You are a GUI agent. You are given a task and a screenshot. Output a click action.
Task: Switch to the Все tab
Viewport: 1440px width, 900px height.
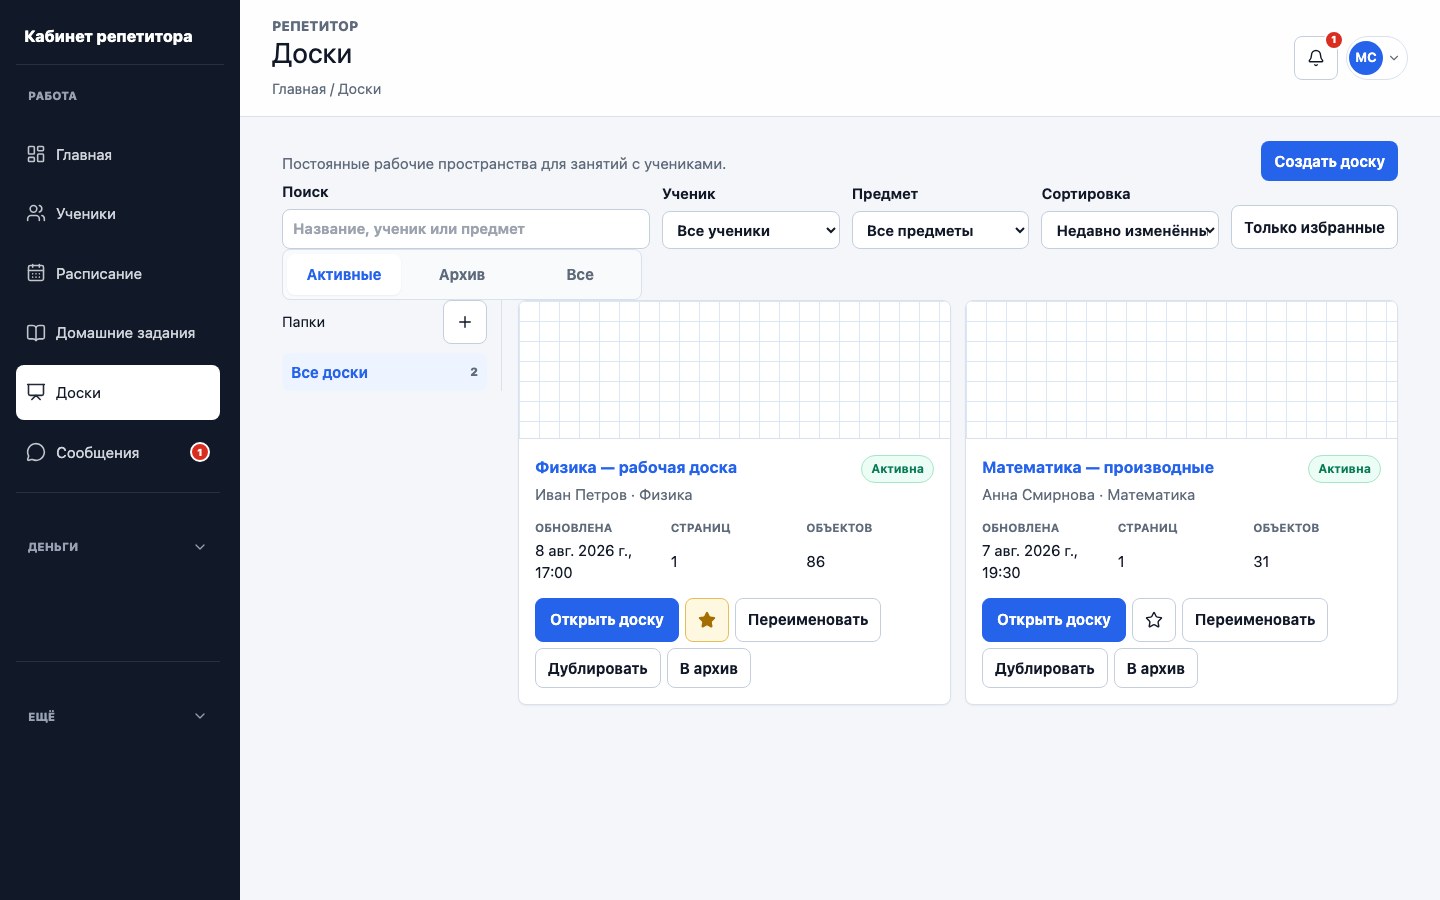click(580, 274)
